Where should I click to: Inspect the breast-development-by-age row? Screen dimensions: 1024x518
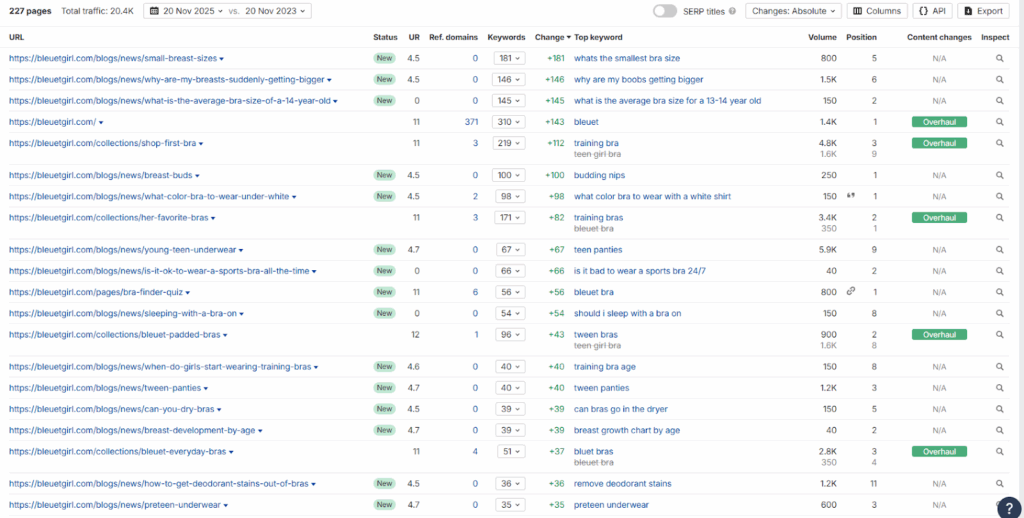(999, 430)
